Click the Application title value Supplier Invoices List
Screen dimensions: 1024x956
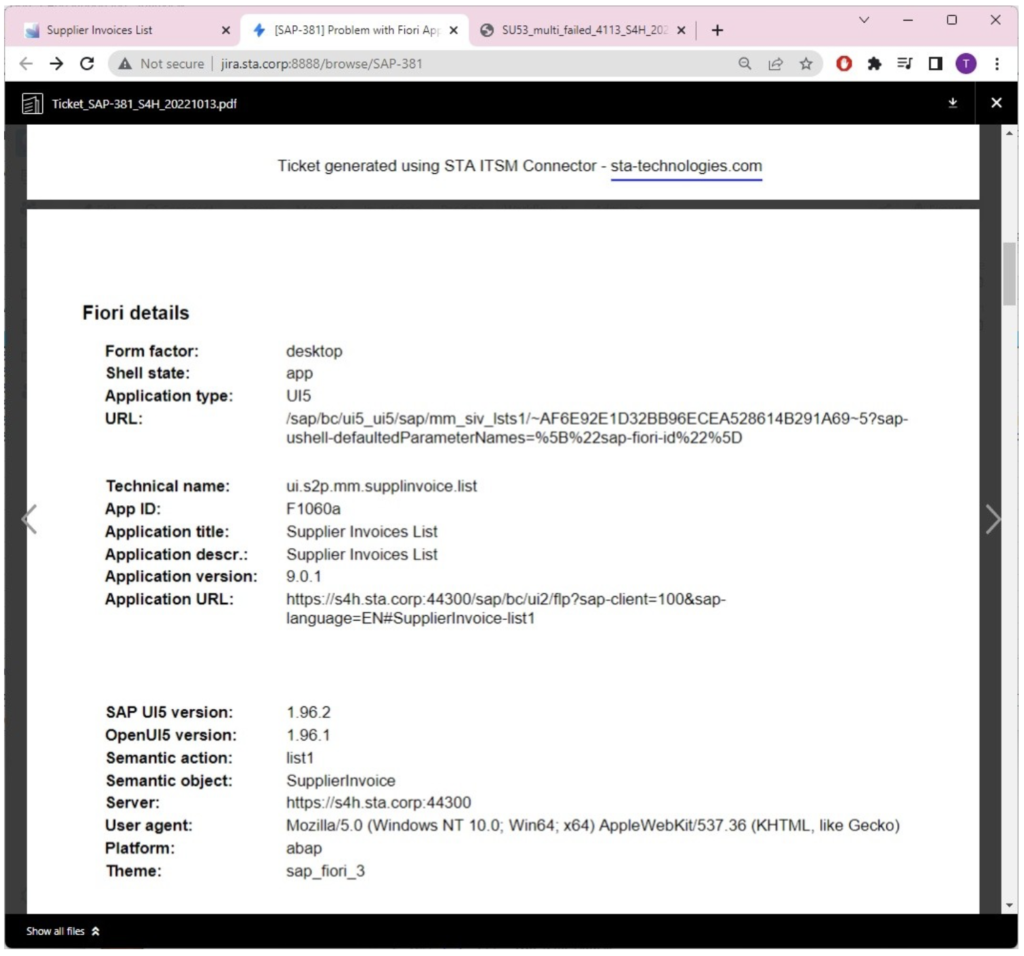[x=362, y=532]
